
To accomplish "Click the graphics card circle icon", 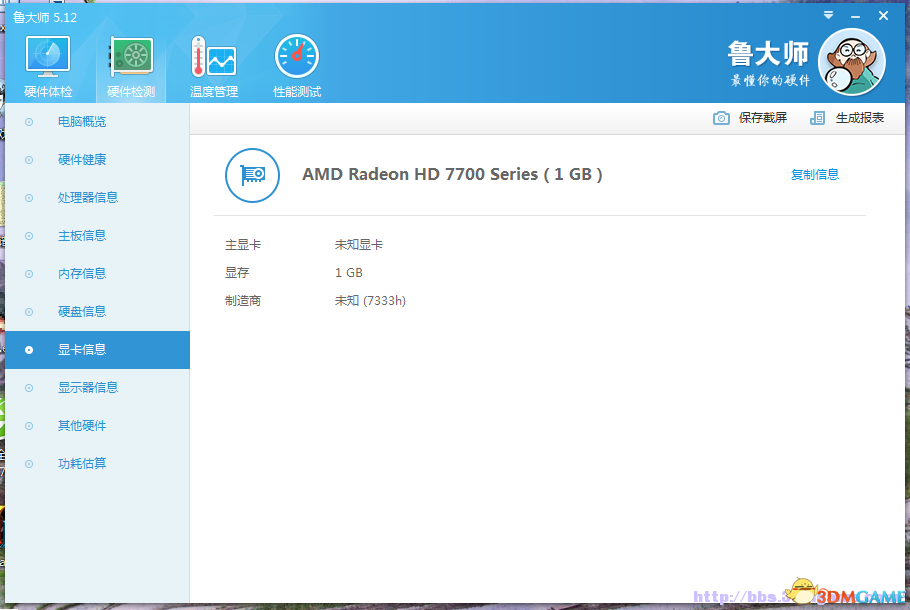I will [x=252, y=175].
